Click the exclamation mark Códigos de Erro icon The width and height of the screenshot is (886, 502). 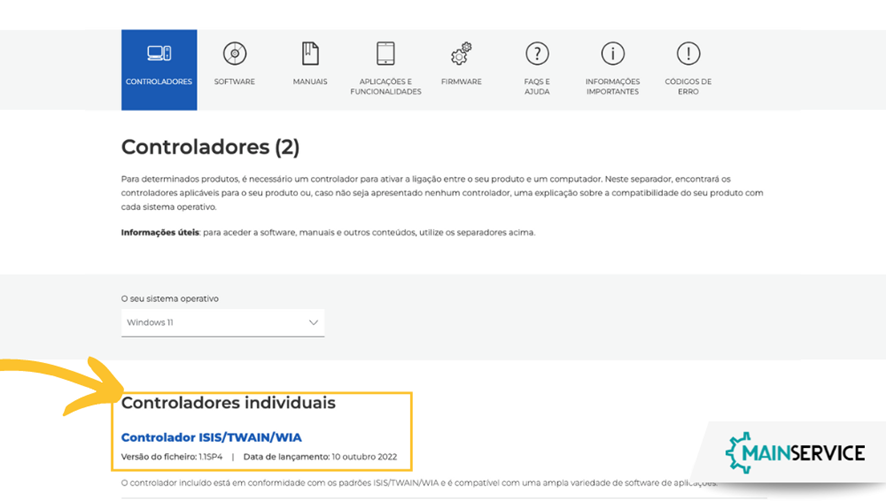[x=688, y=53]
